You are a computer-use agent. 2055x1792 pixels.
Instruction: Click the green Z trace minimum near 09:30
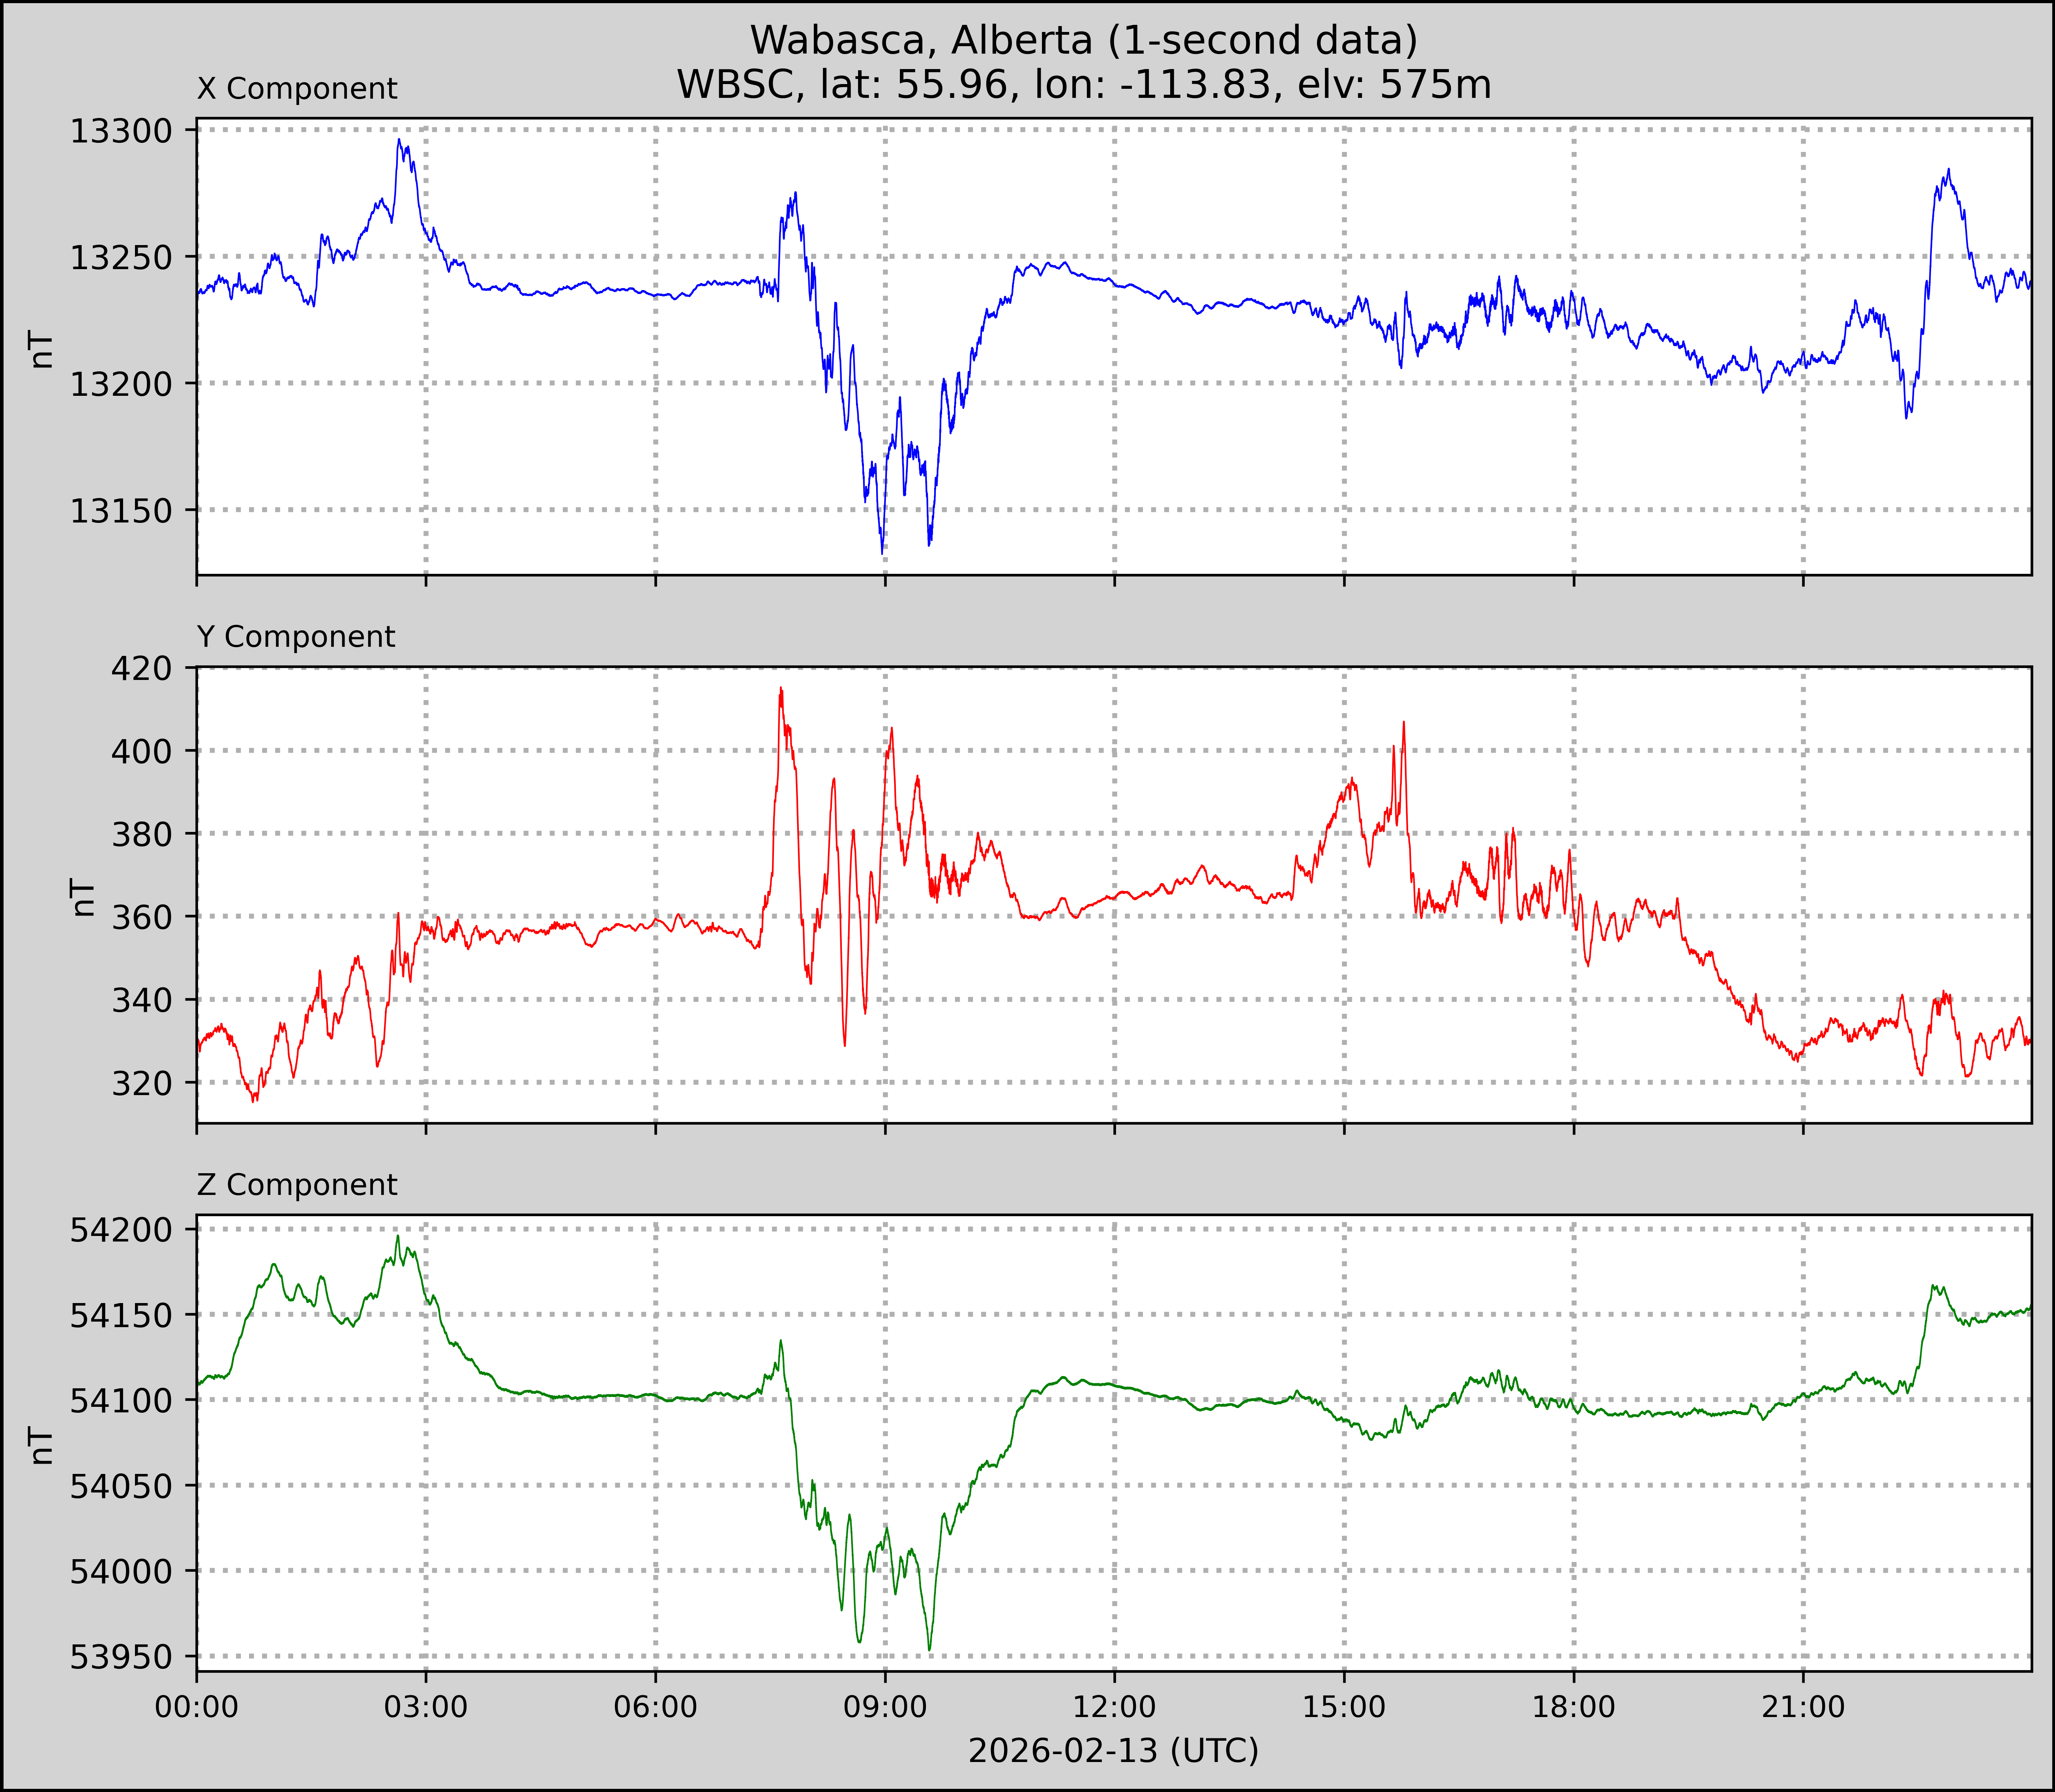(x=929, y=1650)
